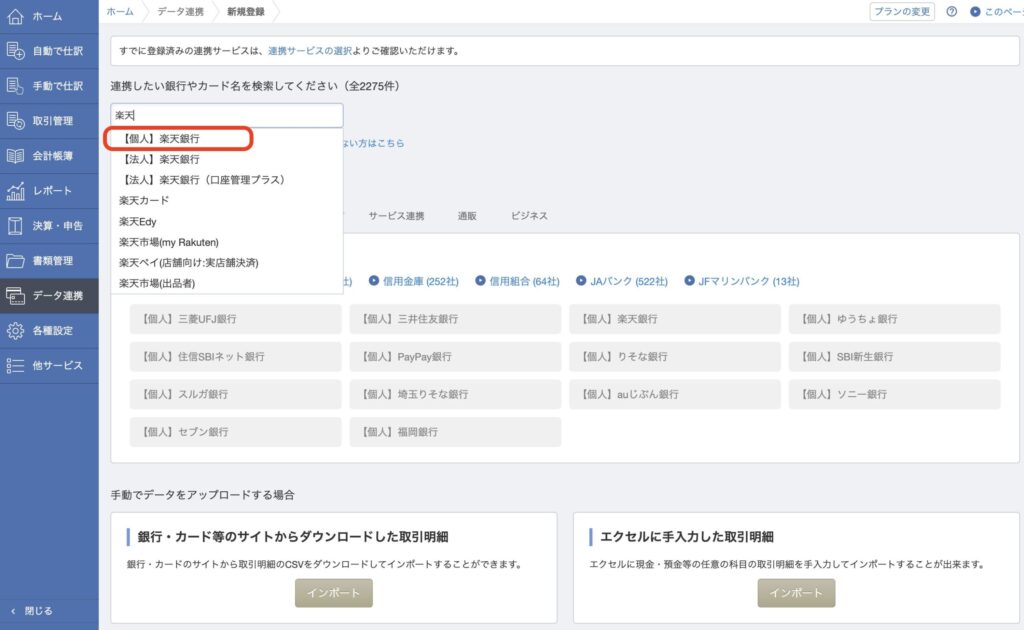Open ホーム menu label in the sidebar
The height and width of the screenshot is (630, 1024).
[47, 16]
